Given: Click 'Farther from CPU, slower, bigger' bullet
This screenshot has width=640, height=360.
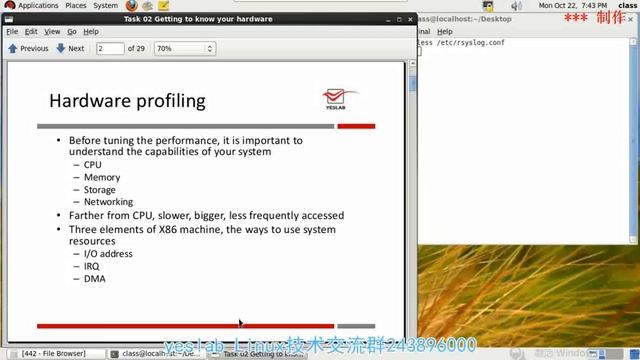Looking at the screenshot, I should point(207,216).
